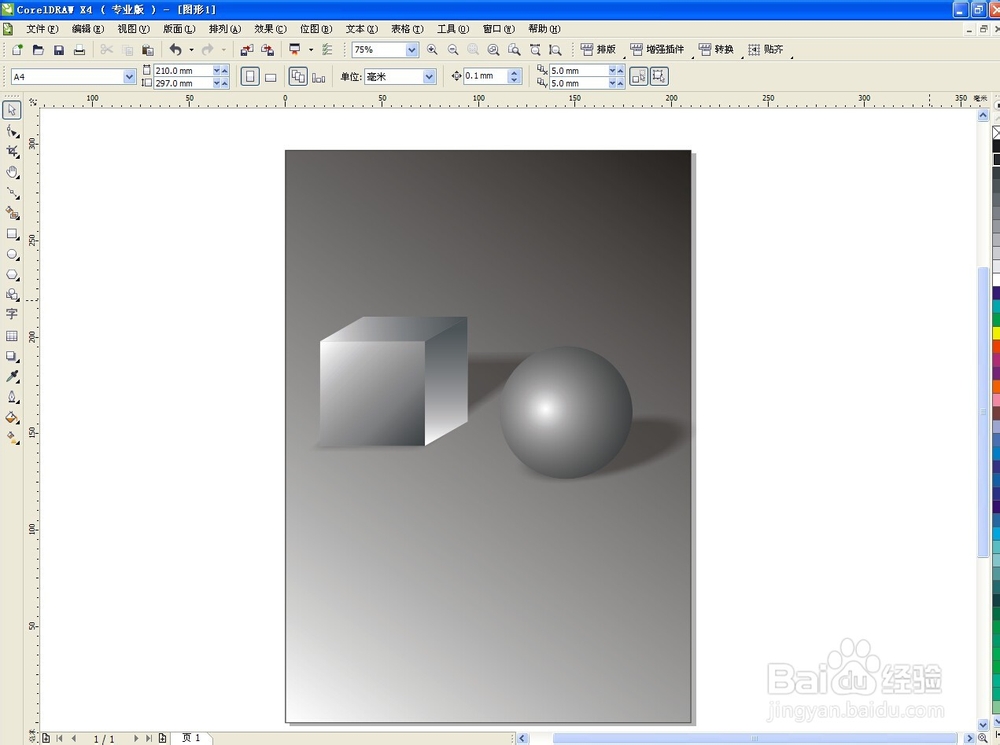The height and width of the screenshot is (745, 1000).
Task: Click the duplicate distance X 5.0 mm field
Action: [x=578, y=70]
